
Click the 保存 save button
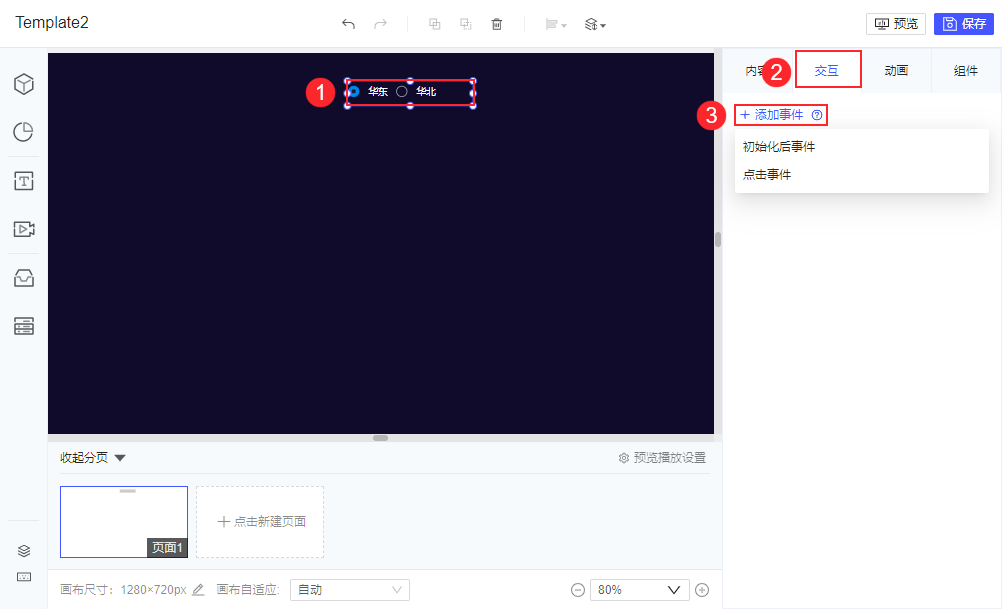964,24
